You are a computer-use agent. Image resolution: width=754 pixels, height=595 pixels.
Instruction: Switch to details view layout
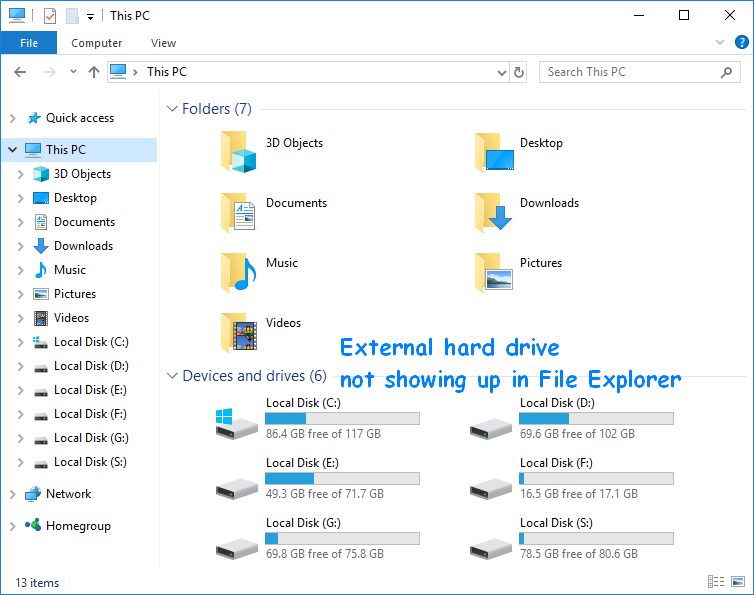pos(716,582)
